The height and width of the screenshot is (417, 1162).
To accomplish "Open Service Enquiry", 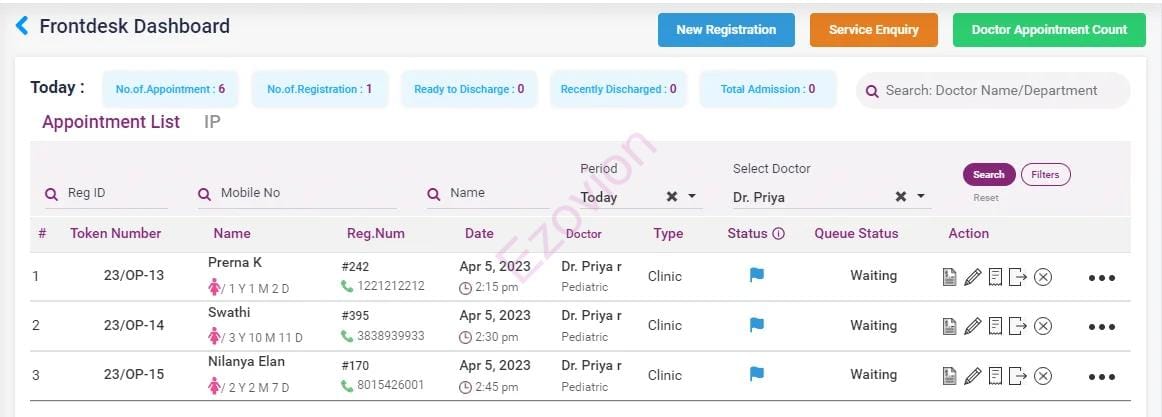I will 873,30.
